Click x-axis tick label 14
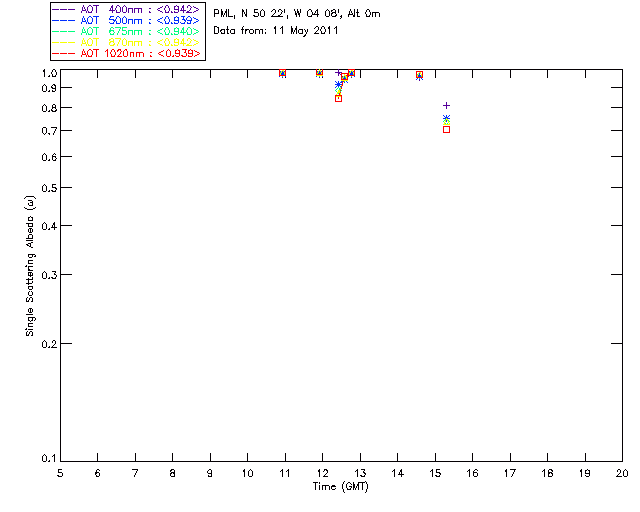Screen dimensions: 640x512 coord(398,473)
